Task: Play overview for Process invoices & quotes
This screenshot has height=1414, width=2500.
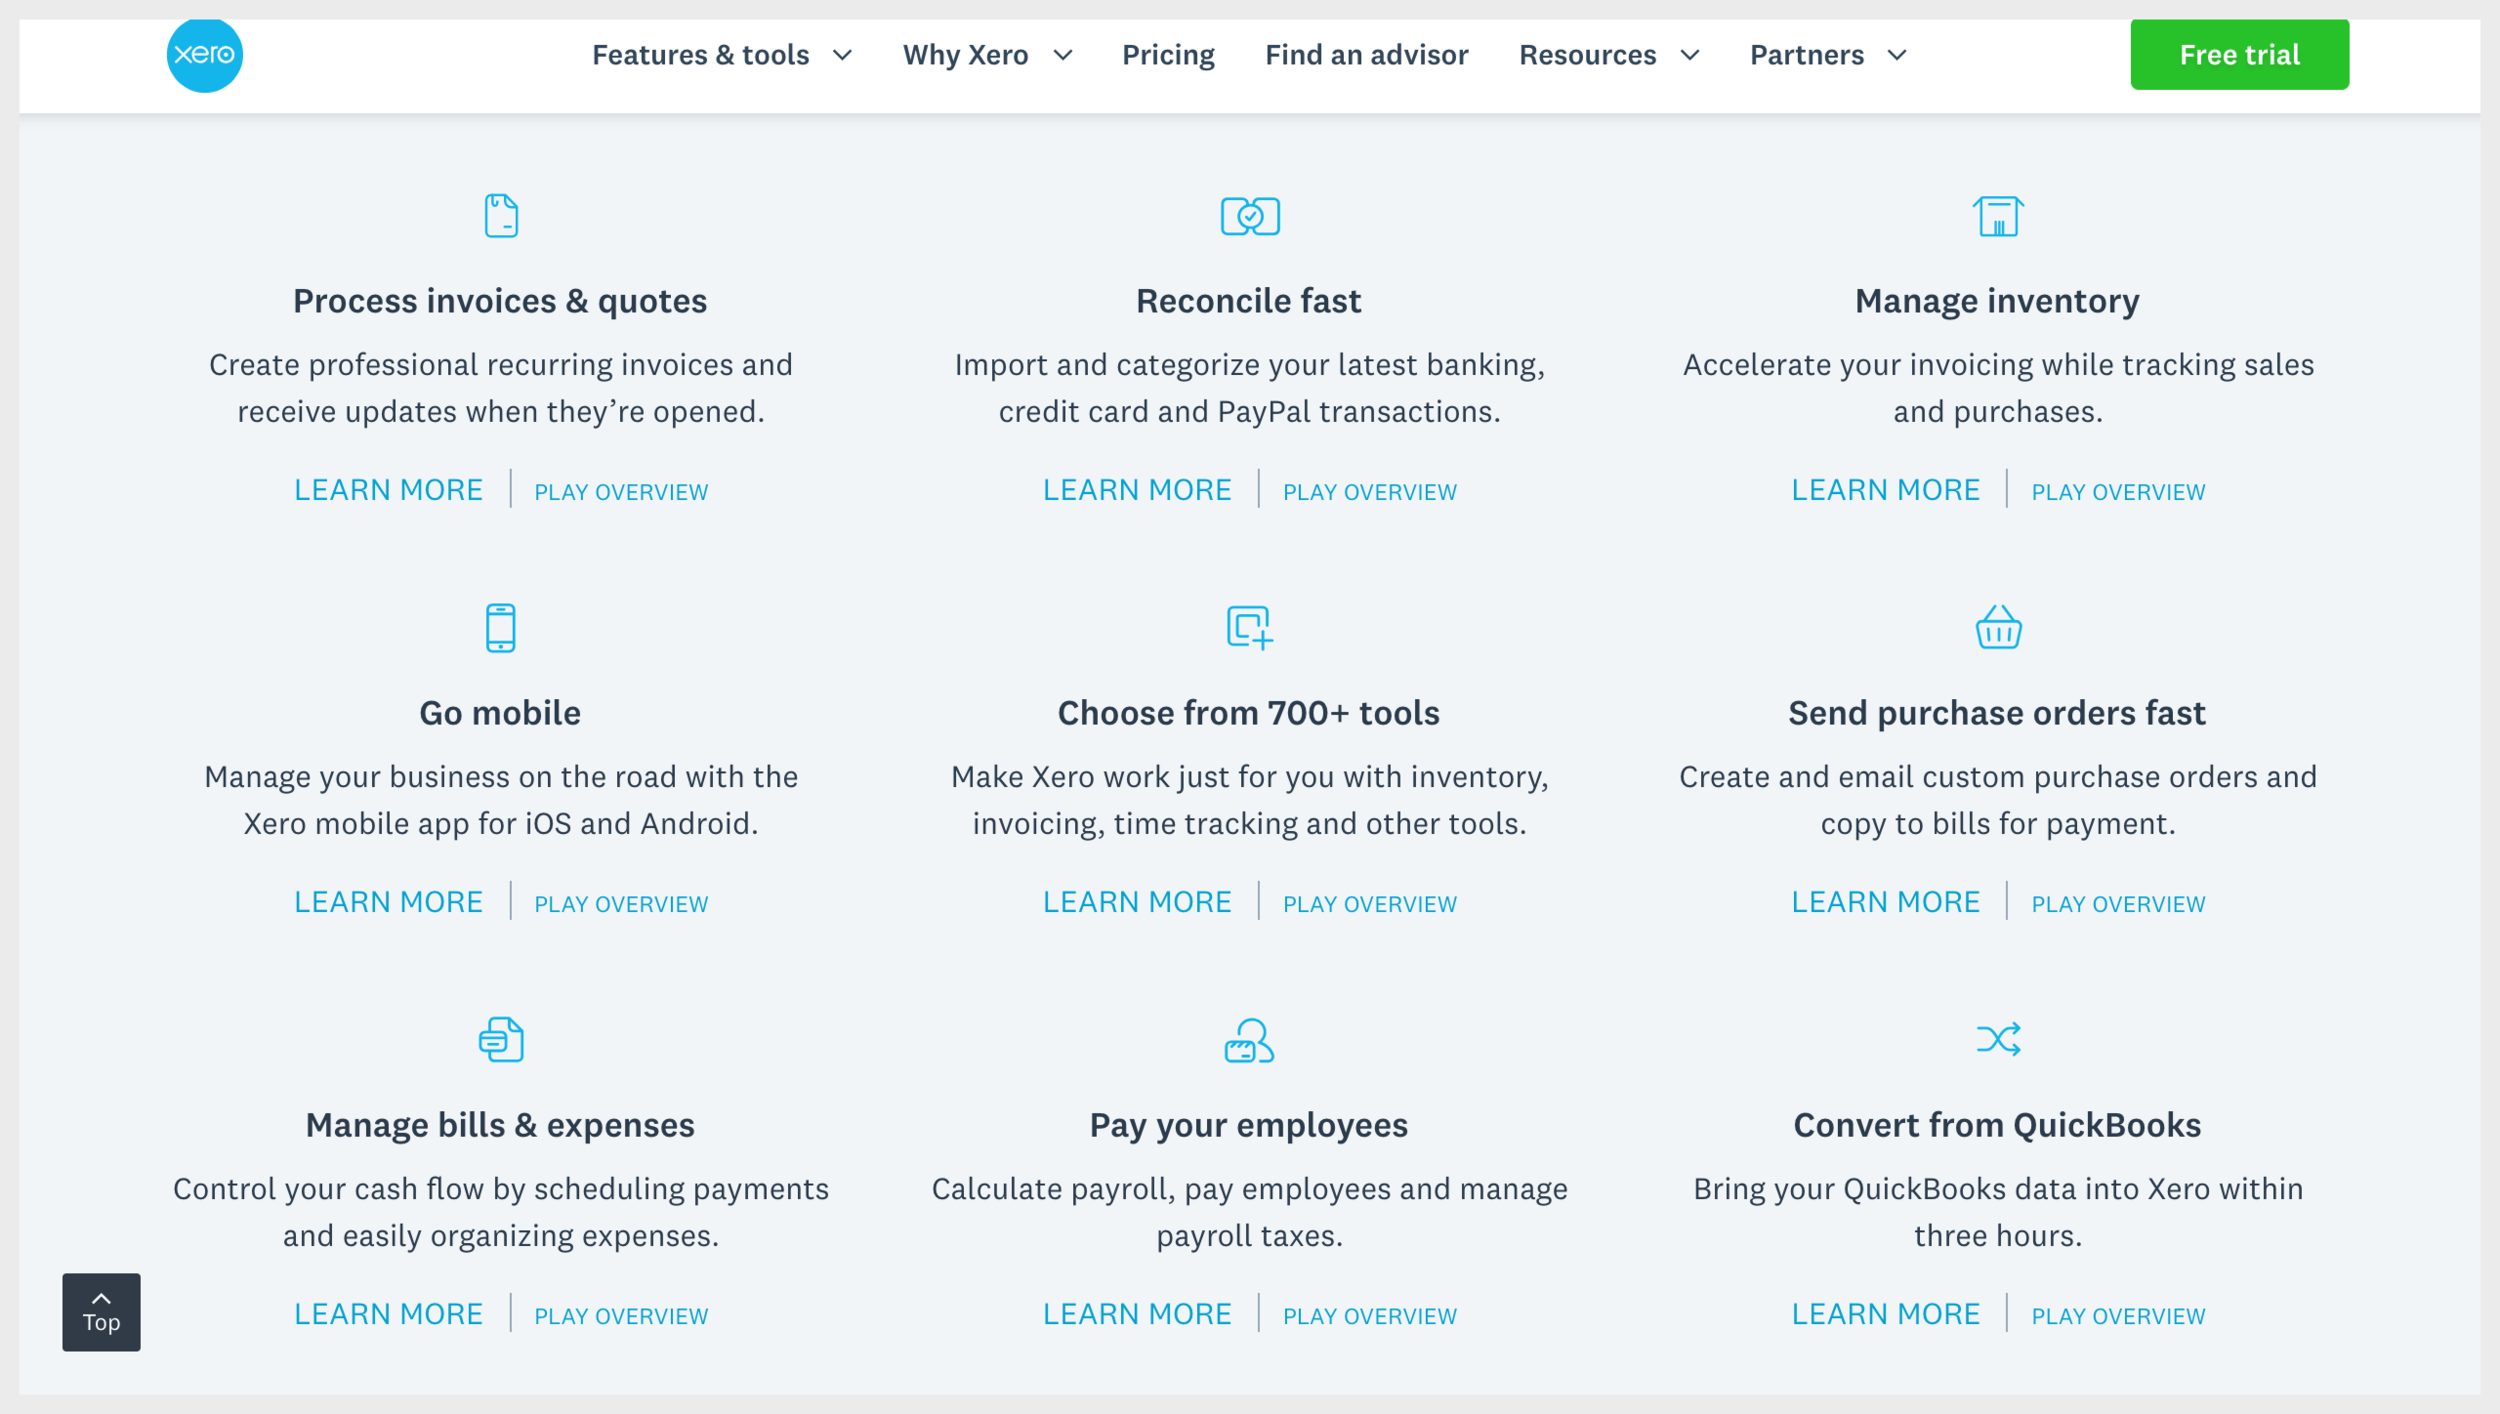Action: tap(621, 492)
